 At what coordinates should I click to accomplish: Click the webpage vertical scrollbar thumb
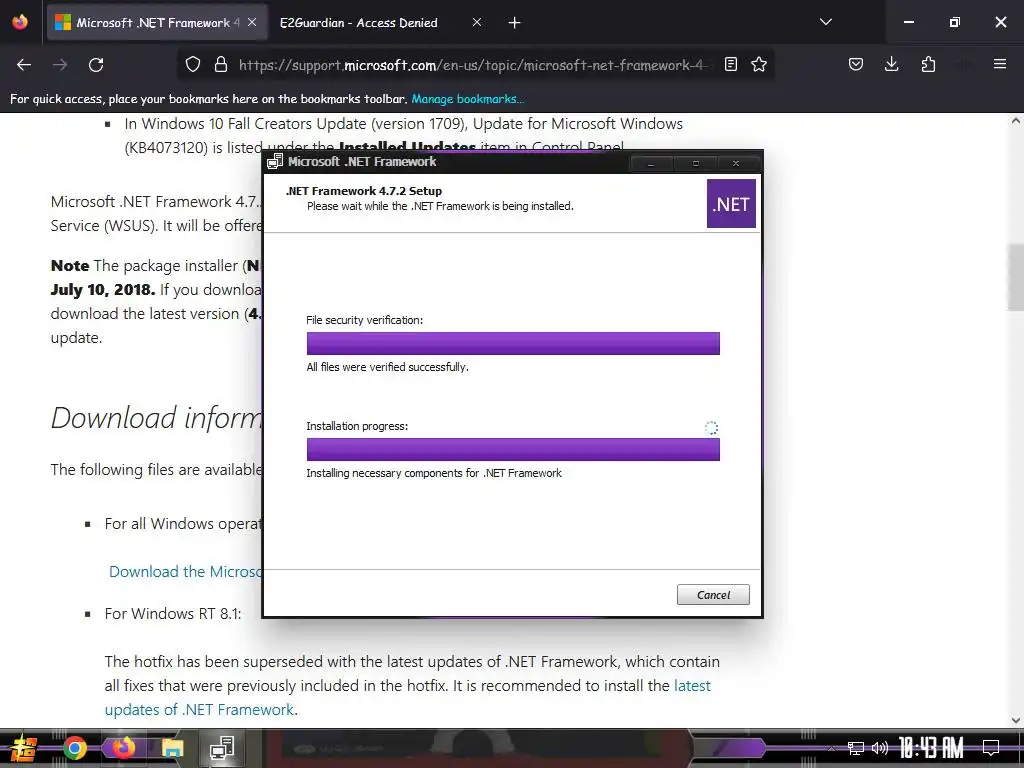(1016, 277)
